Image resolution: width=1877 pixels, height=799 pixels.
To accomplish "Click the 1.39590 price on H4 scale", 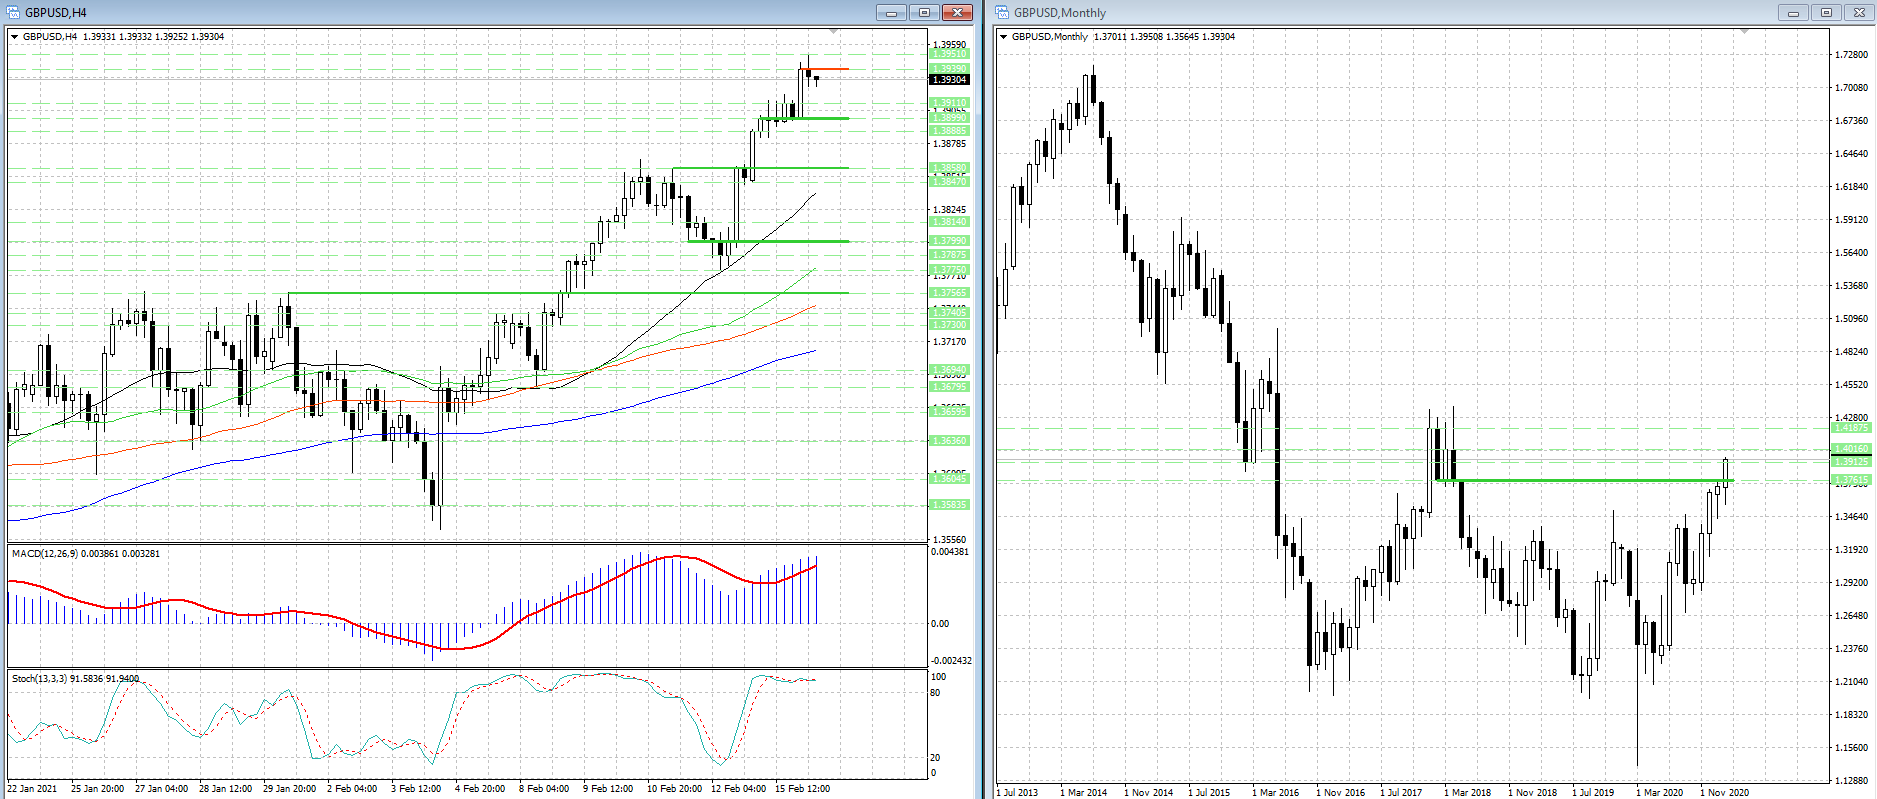I will (950, 45).
